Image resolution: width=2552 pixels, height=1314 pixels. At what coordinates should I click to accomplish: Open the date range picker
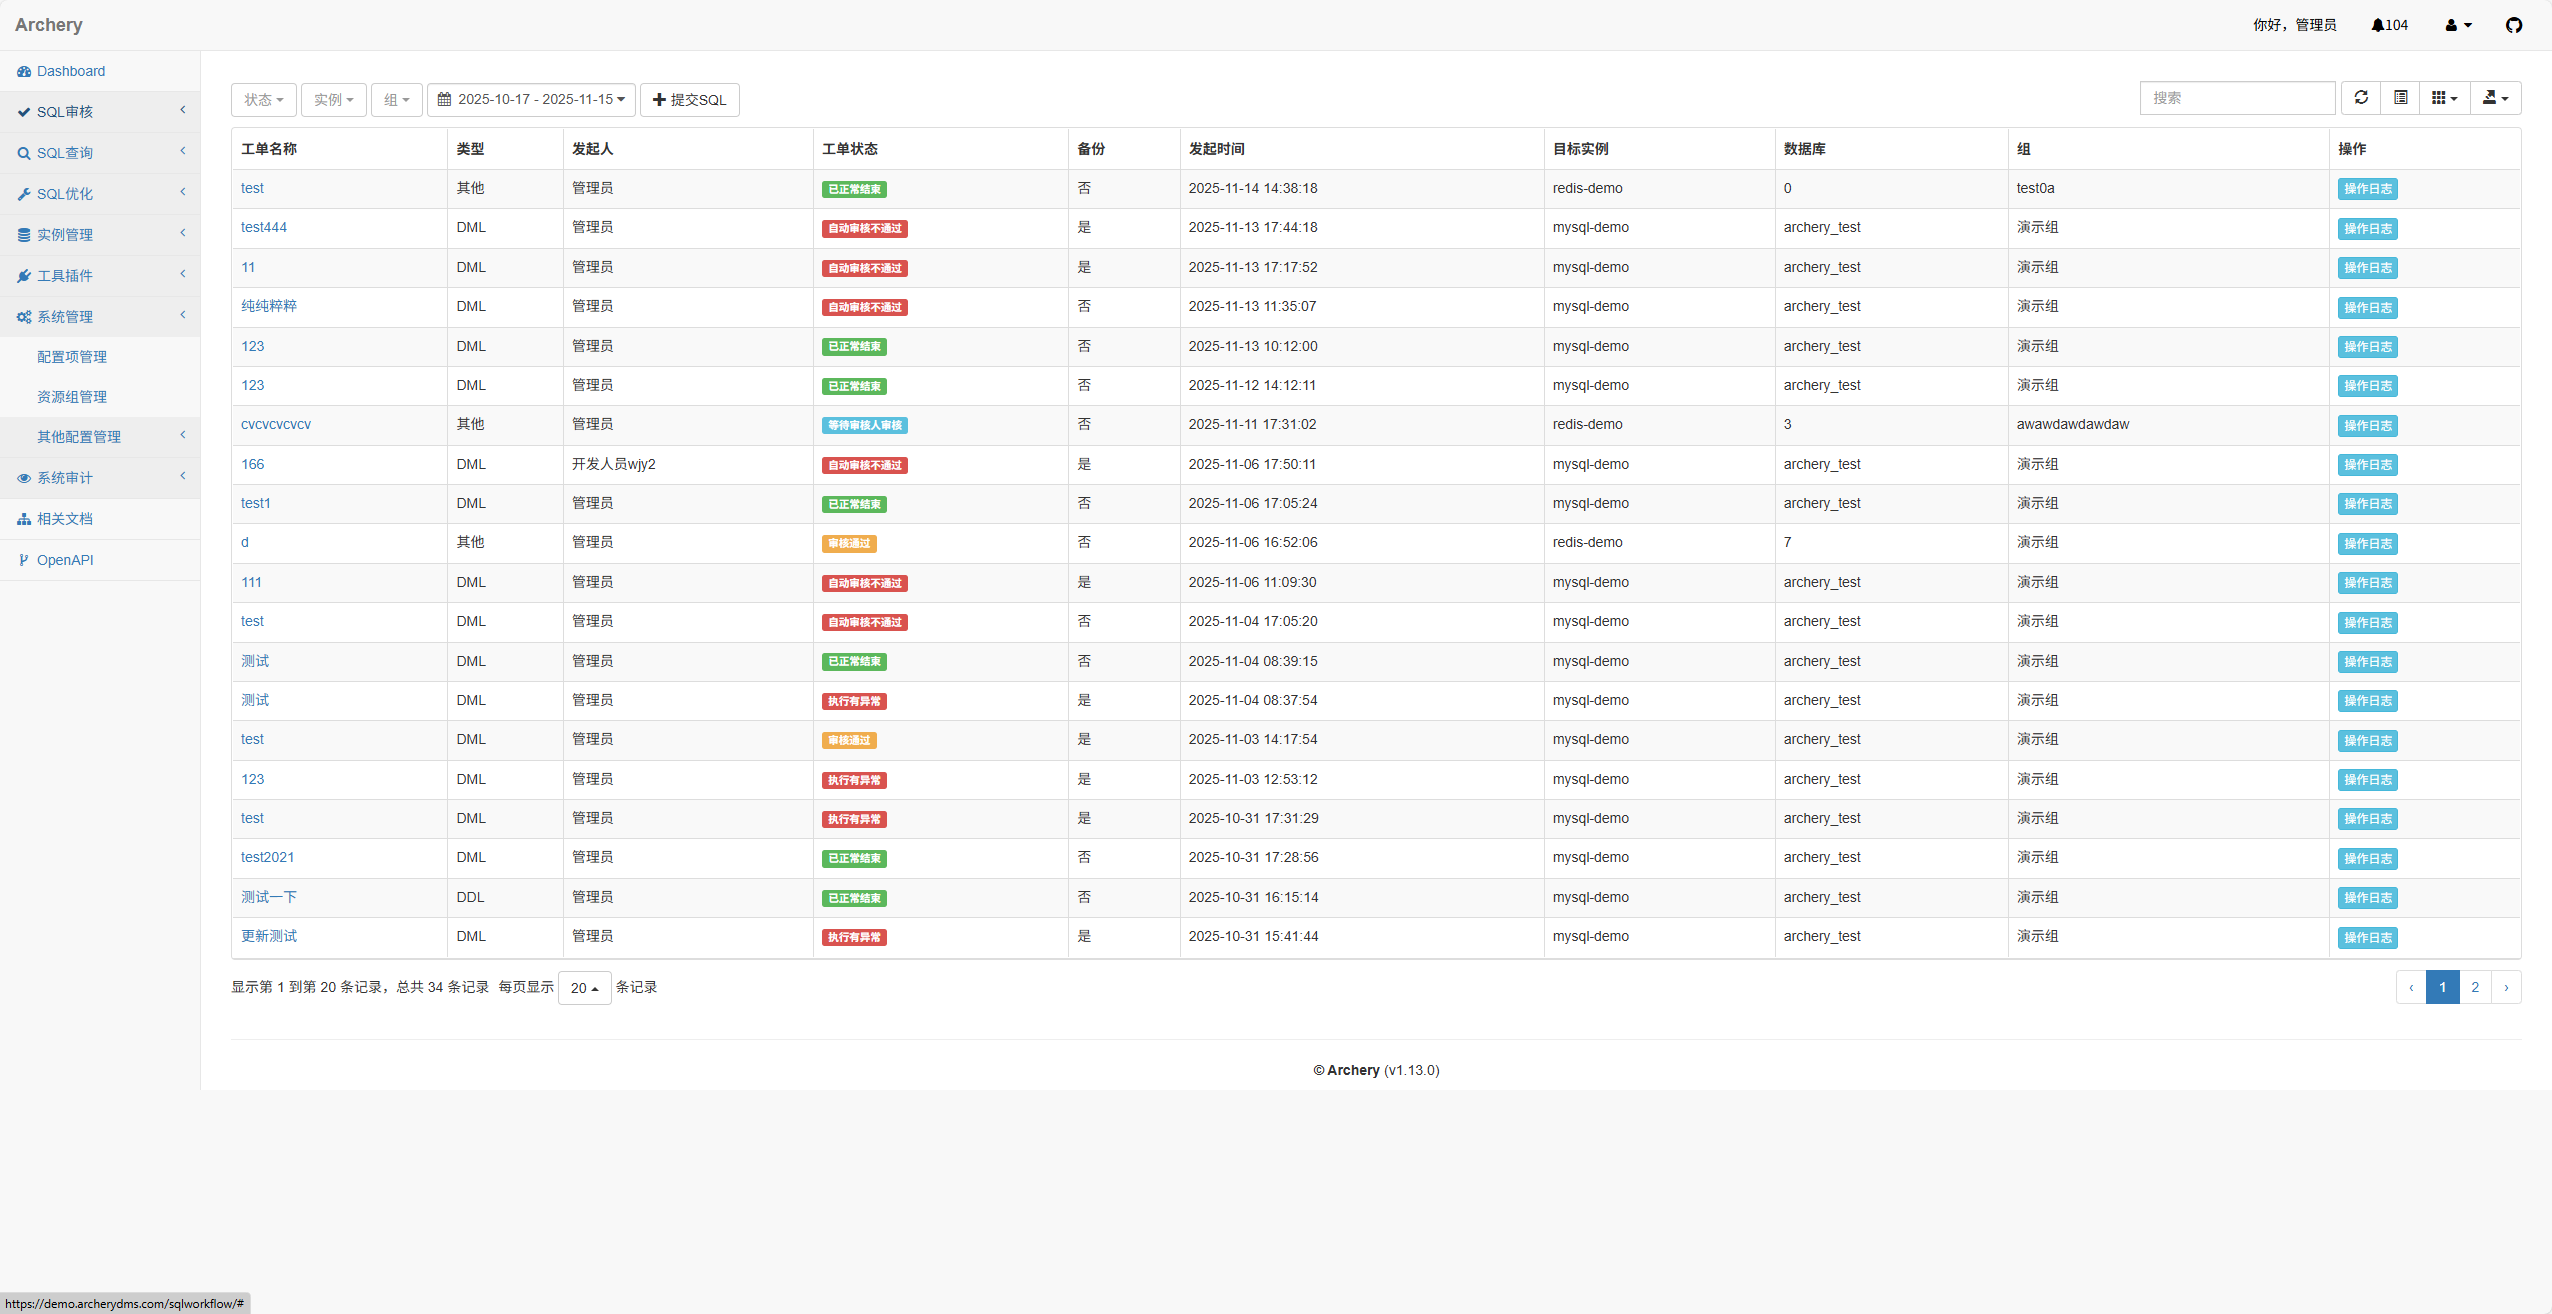tap(531, 100)
